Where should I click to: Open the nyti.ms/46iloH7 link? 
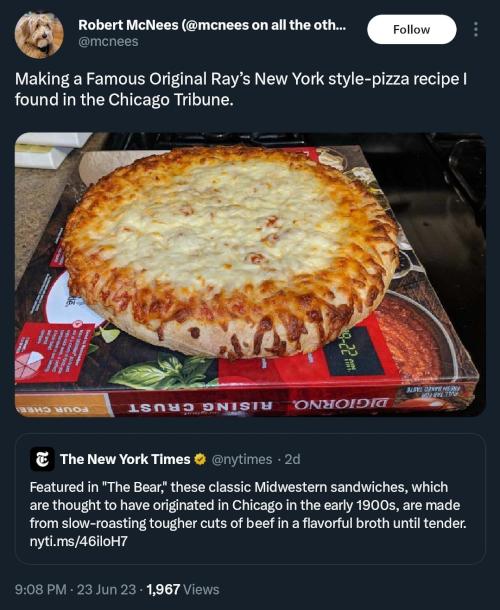click(79, 541)
